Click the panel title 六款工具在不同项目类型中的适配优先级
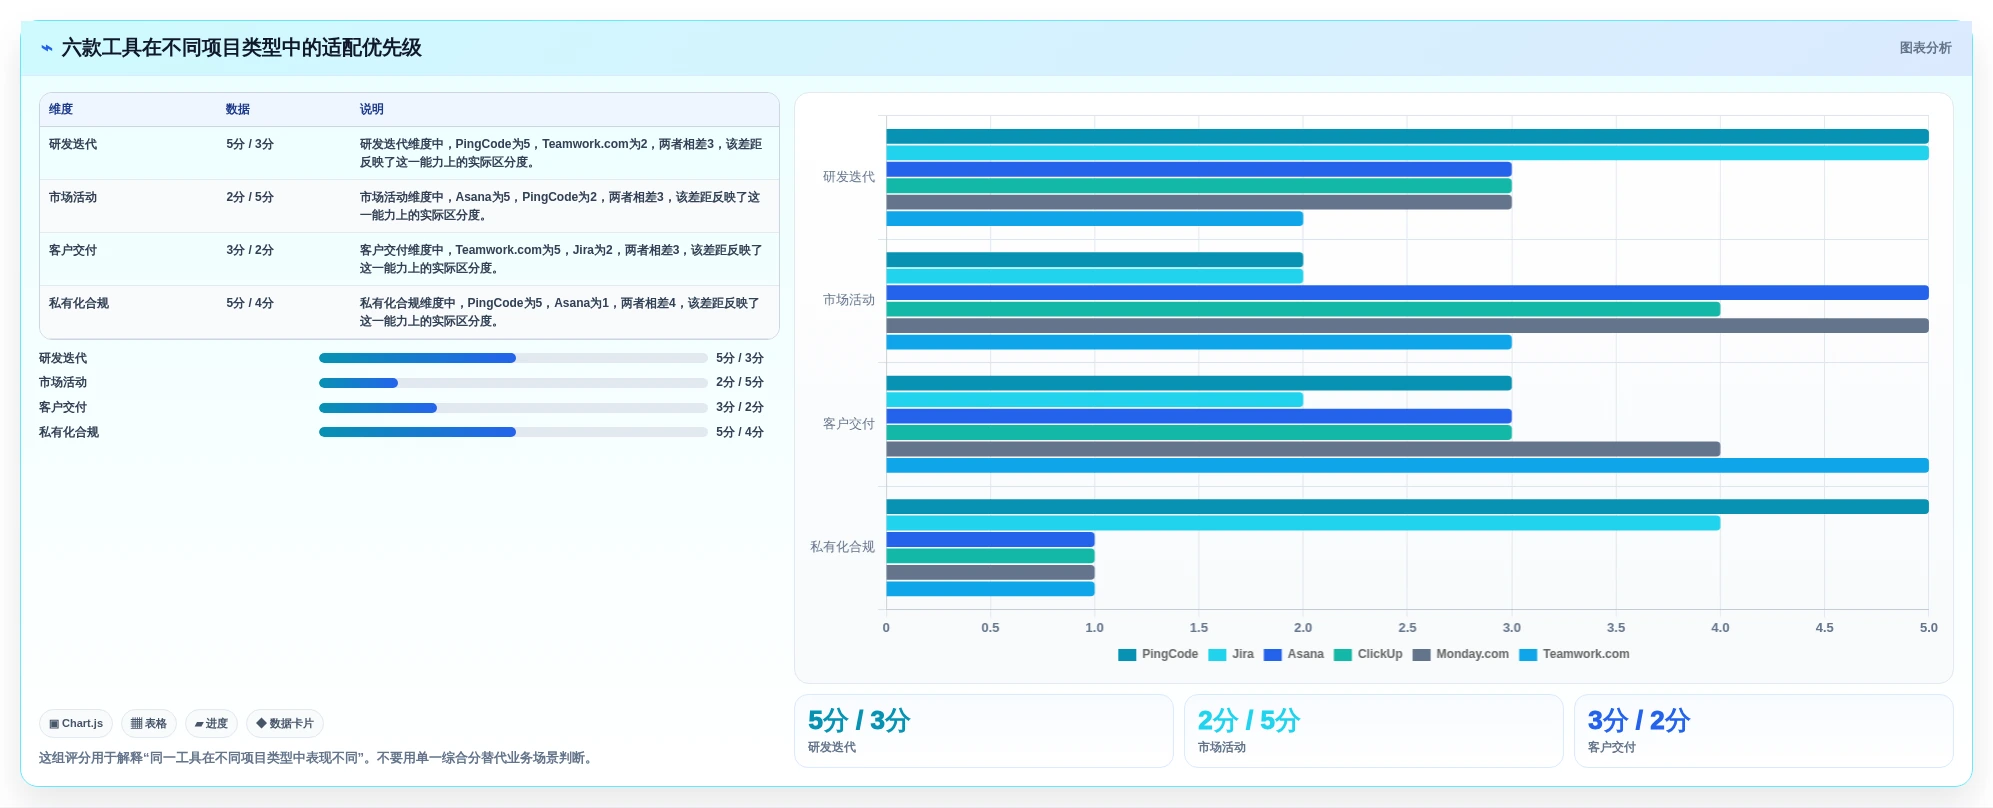1993x808 pixels. 241,48
